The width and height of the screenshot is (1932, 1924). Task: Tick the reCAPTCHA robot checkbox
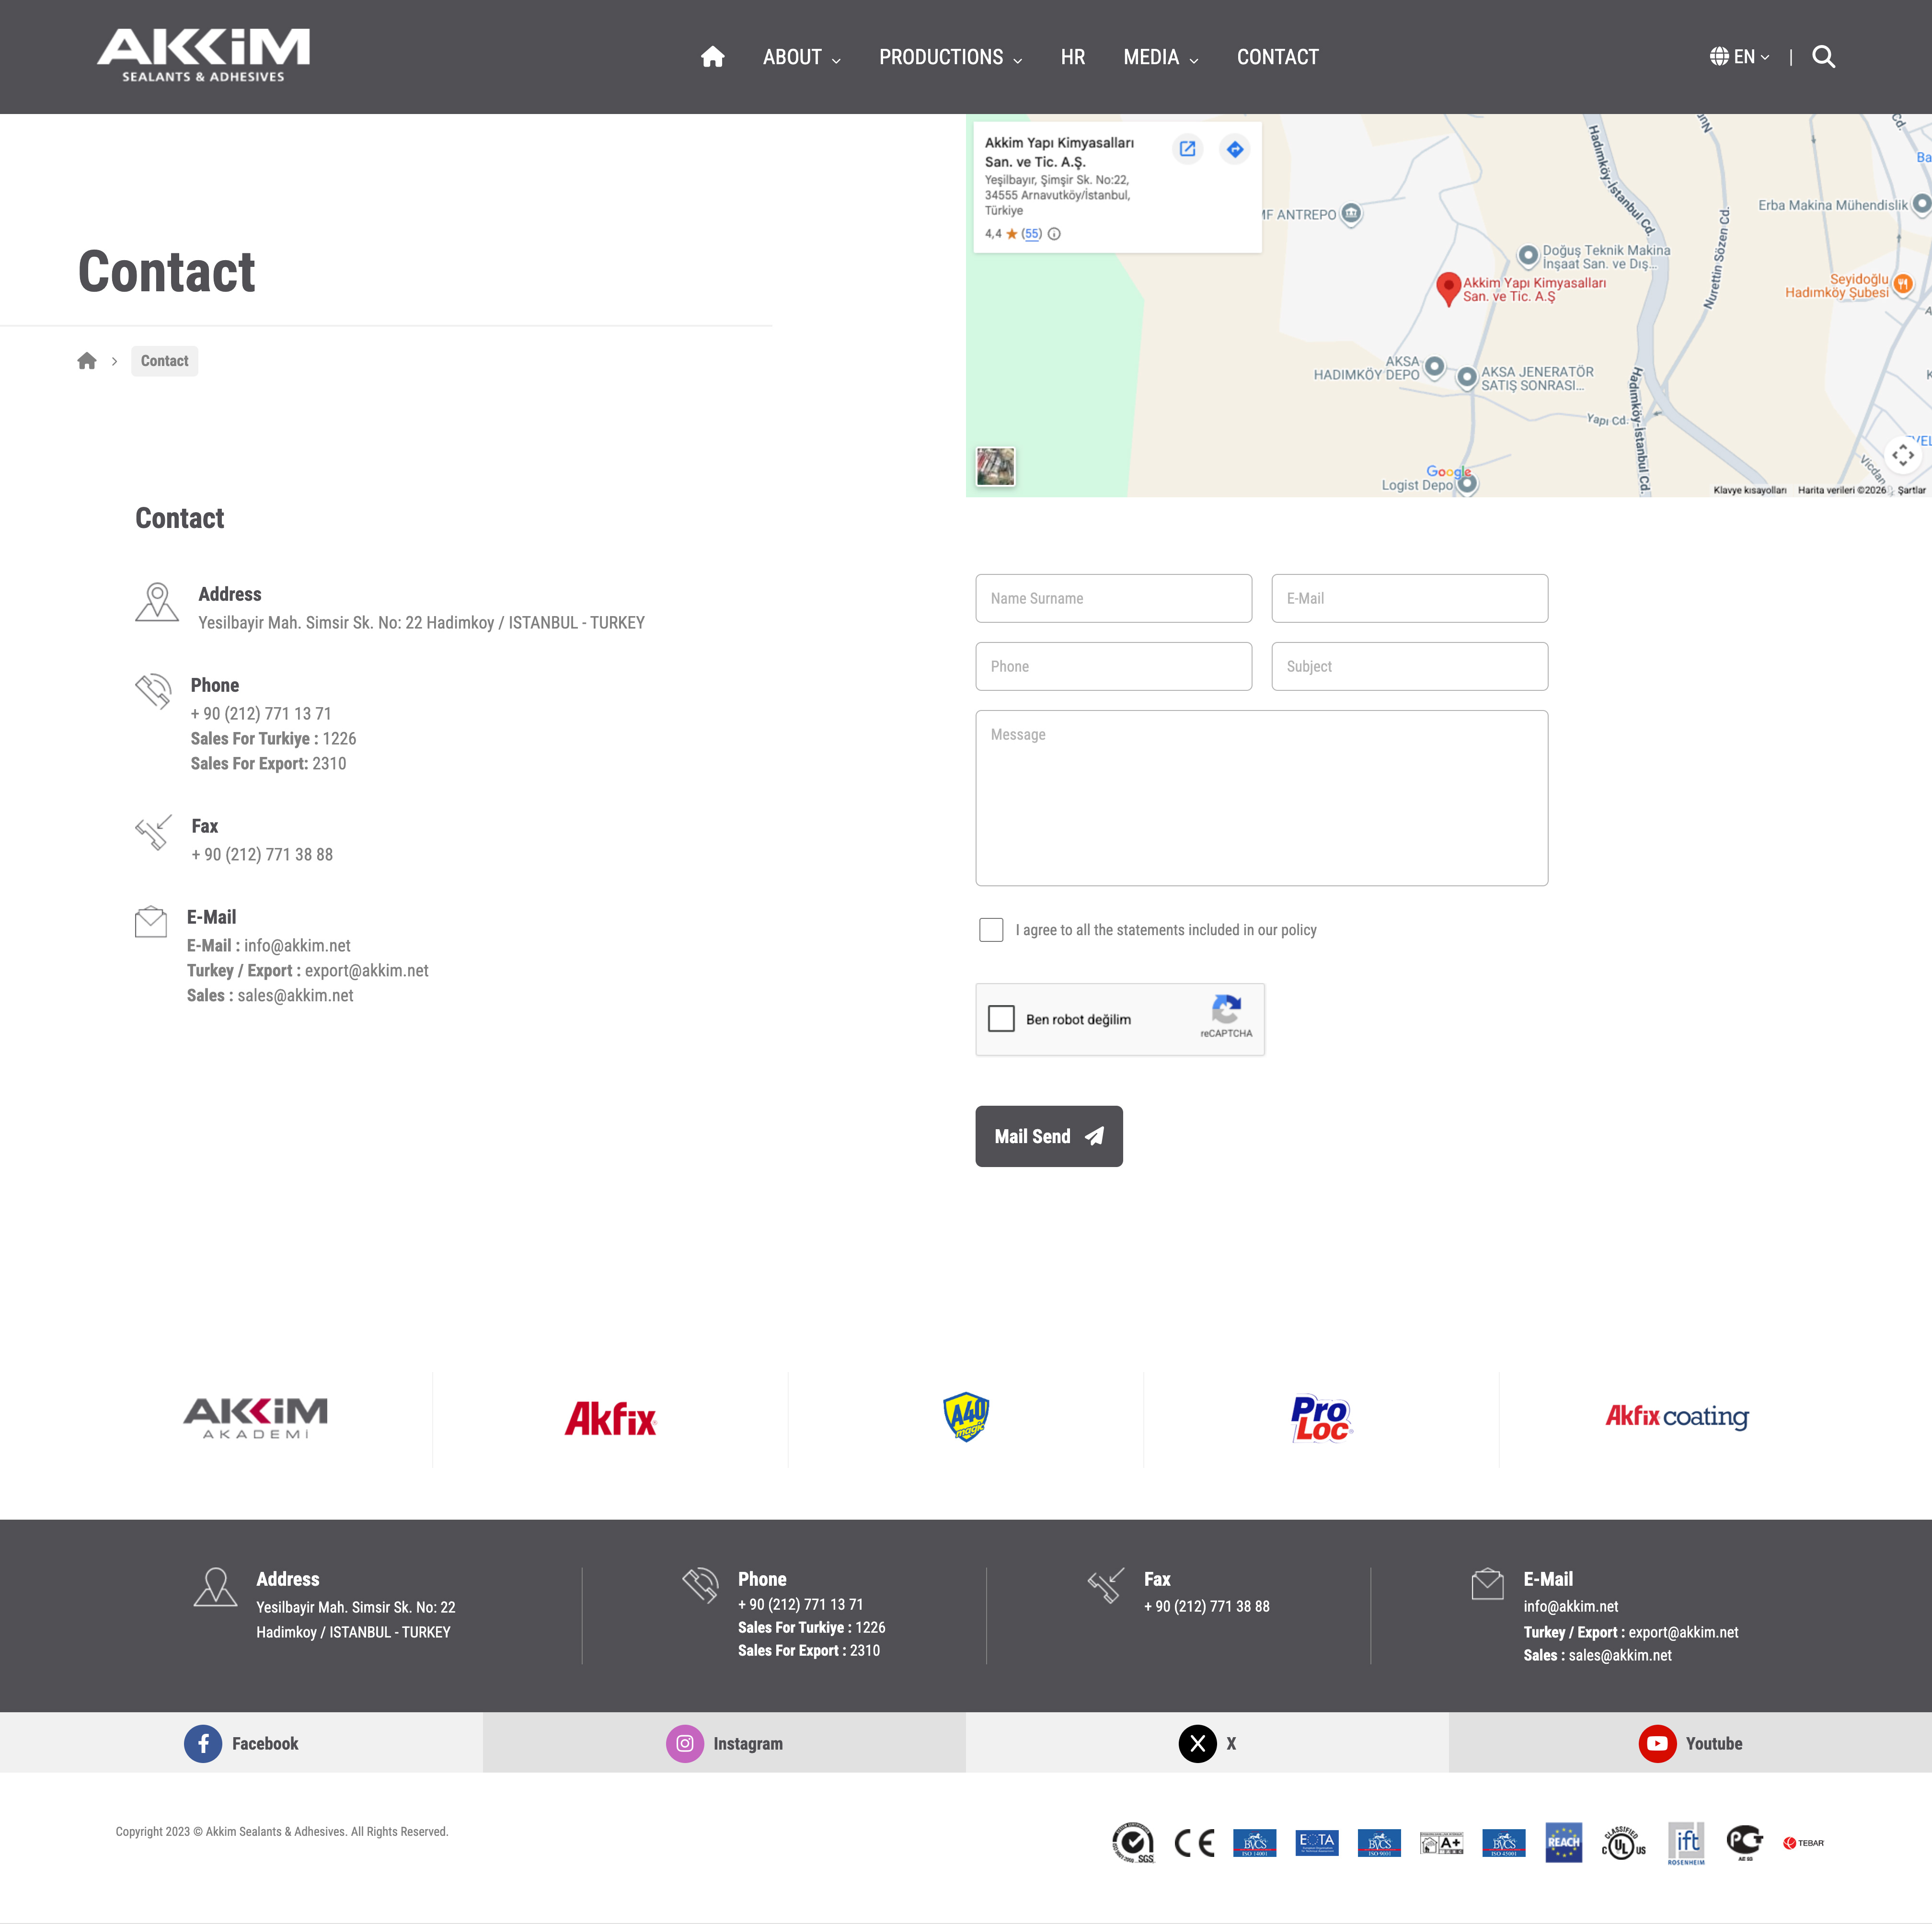(1001, 1019)
